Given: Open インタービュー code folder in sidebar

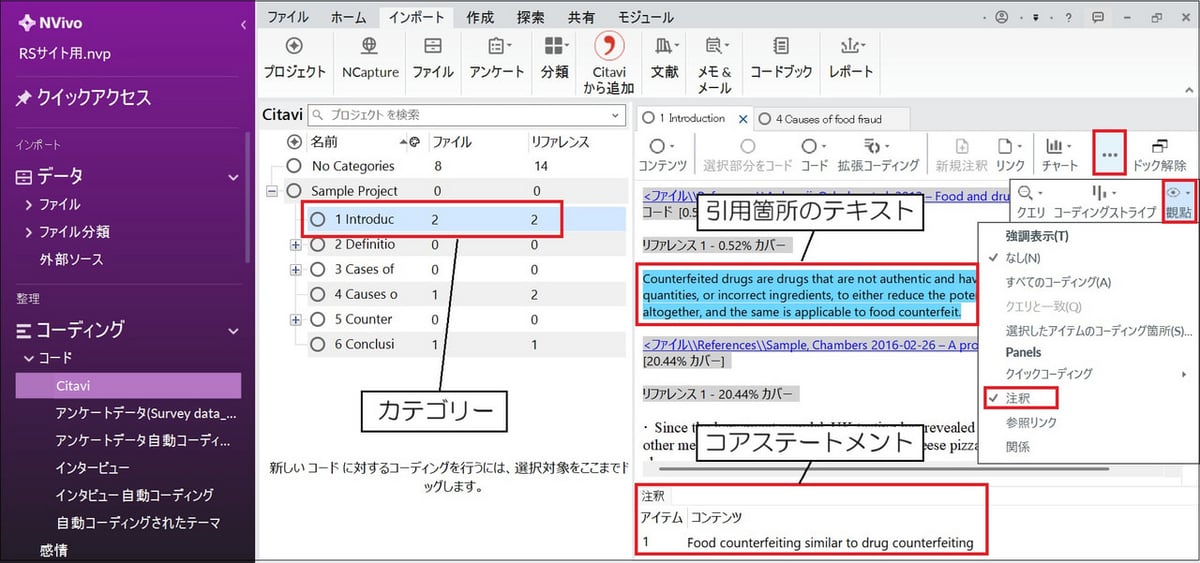Looking at the screenshot, I should tap(92, 467).
